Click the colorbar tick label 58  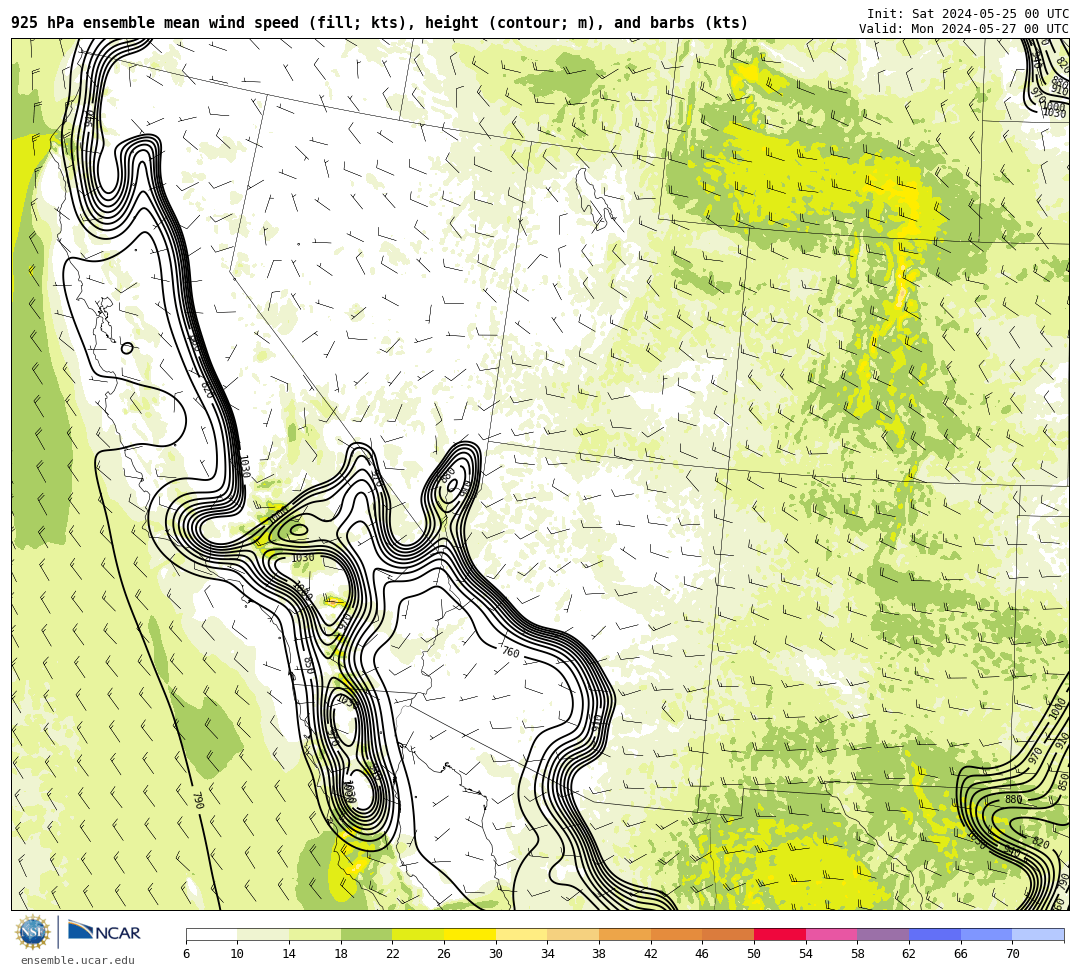858,954
